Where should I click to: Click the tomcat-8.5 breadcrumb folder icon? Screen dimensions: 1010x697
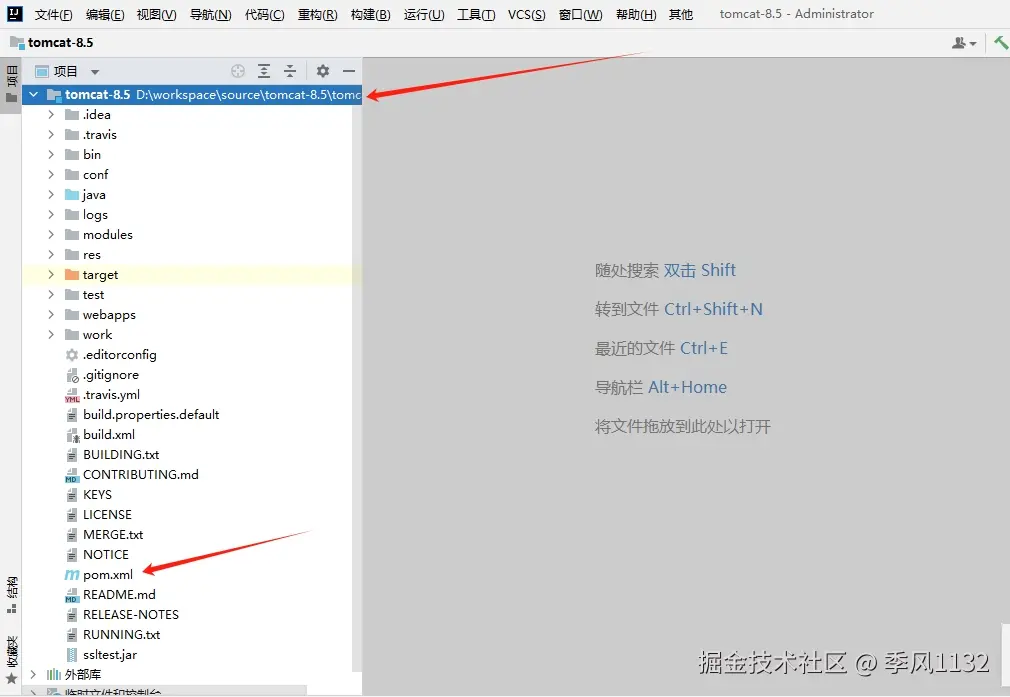(17, 43)
